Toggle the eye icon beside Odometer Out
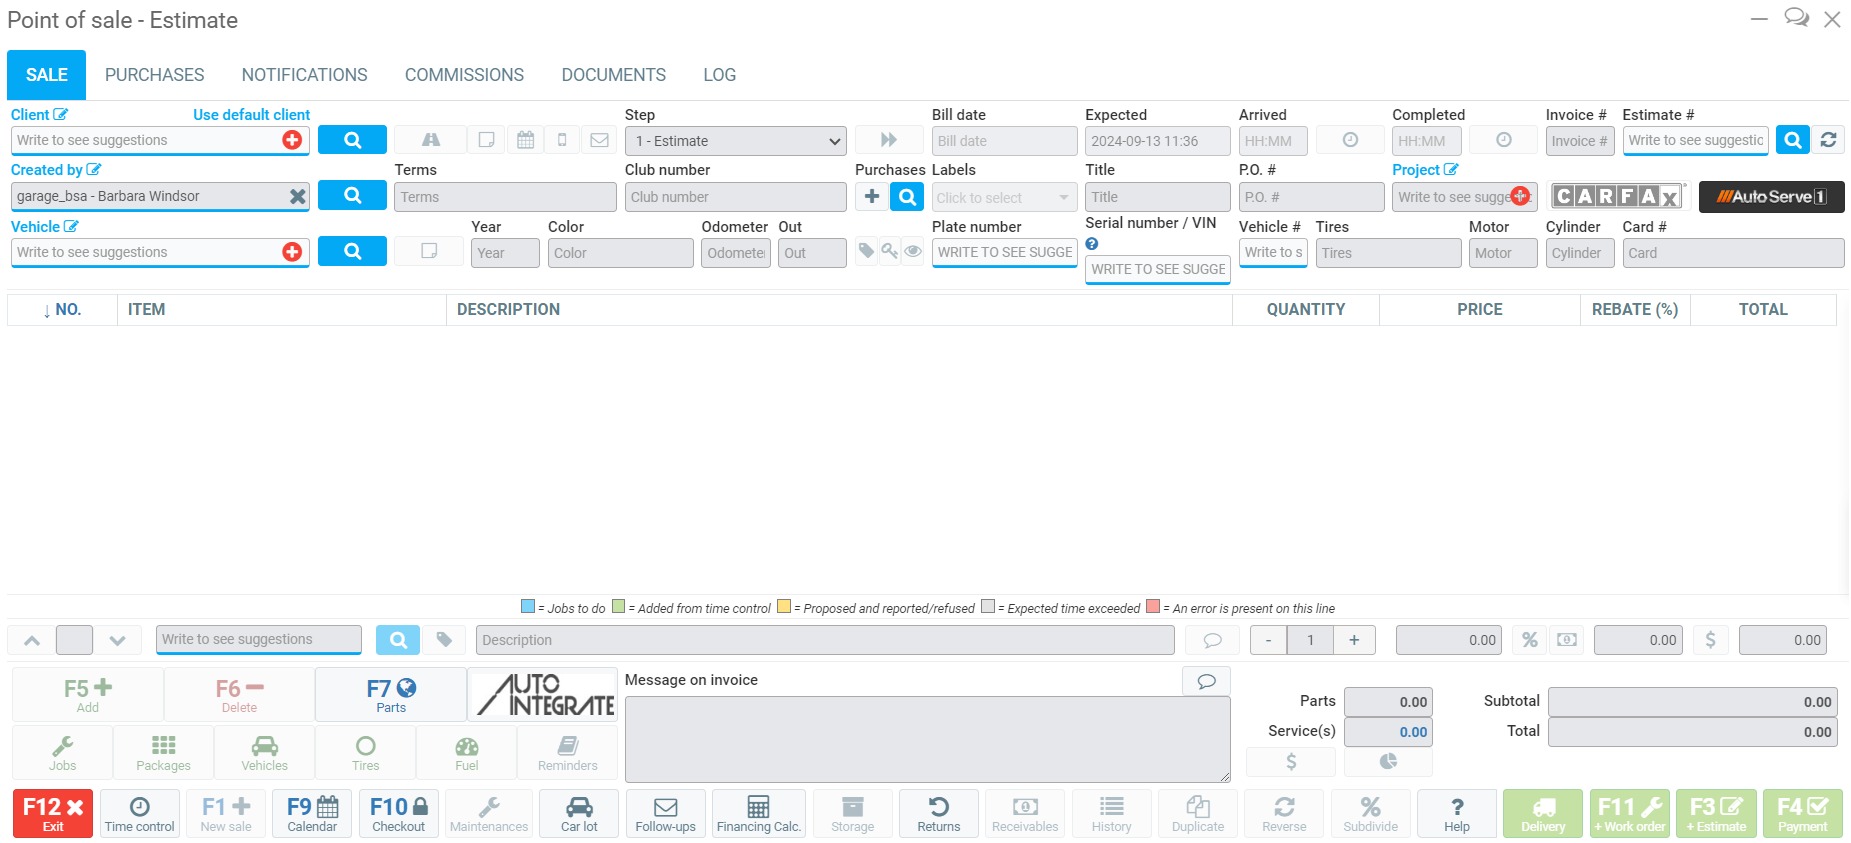 (x=913, y=252)
